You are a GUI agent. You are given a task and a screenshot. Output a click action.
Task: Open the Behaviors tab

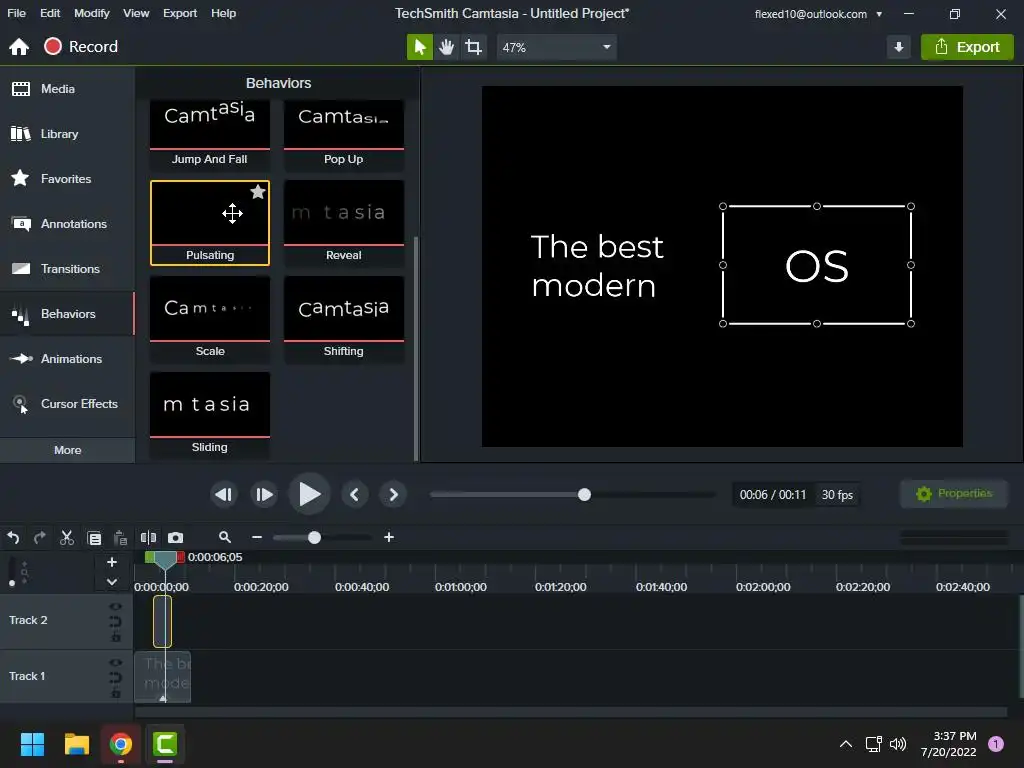point(67,314)
